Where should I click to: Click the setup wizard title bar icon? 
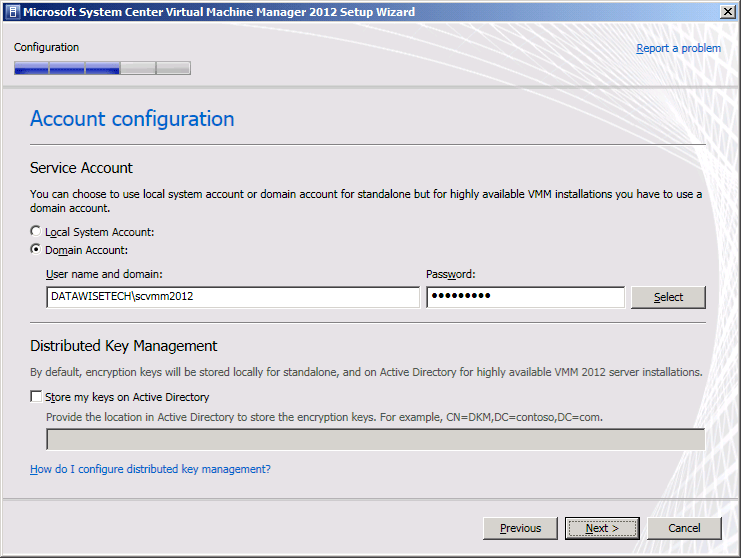tap(13, 12)
